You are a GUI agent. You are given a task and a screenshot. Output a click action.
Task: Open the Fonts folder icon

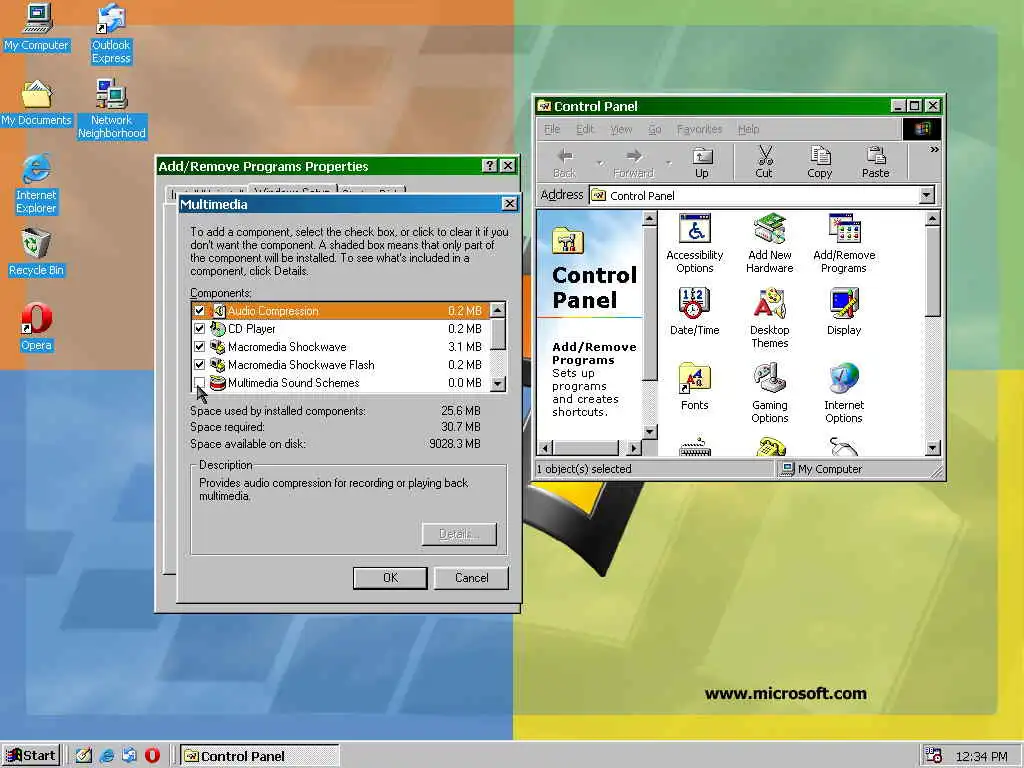[694, 387]
